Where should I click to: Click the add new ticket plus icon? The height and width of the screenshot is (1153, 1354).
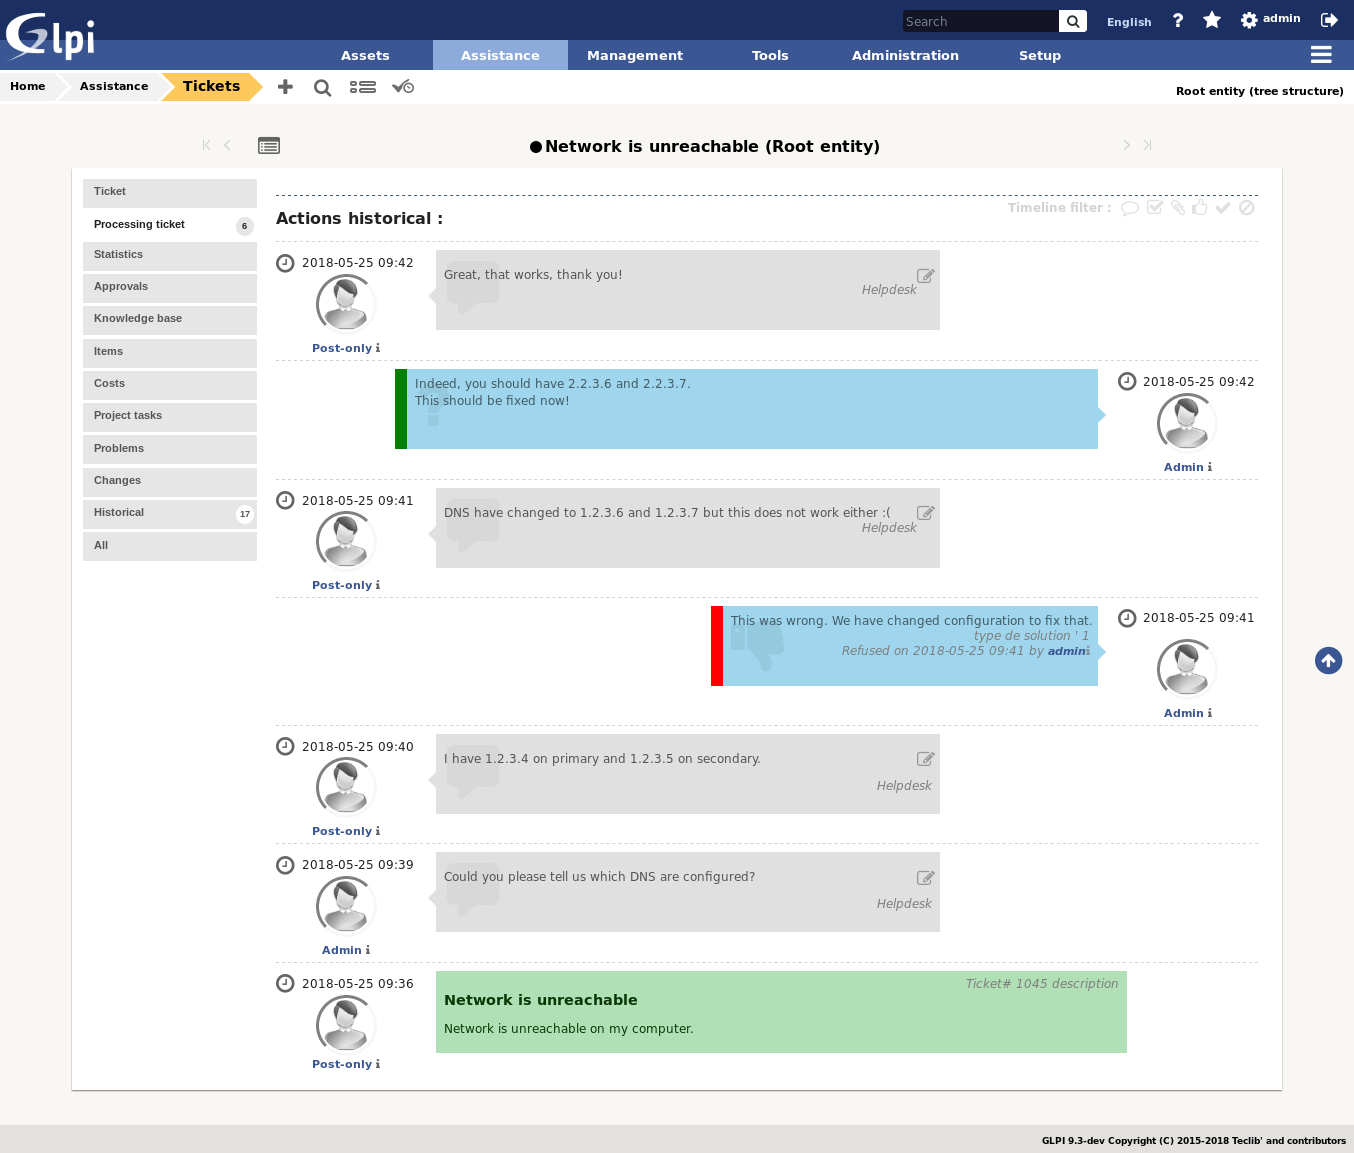point(285,87)
